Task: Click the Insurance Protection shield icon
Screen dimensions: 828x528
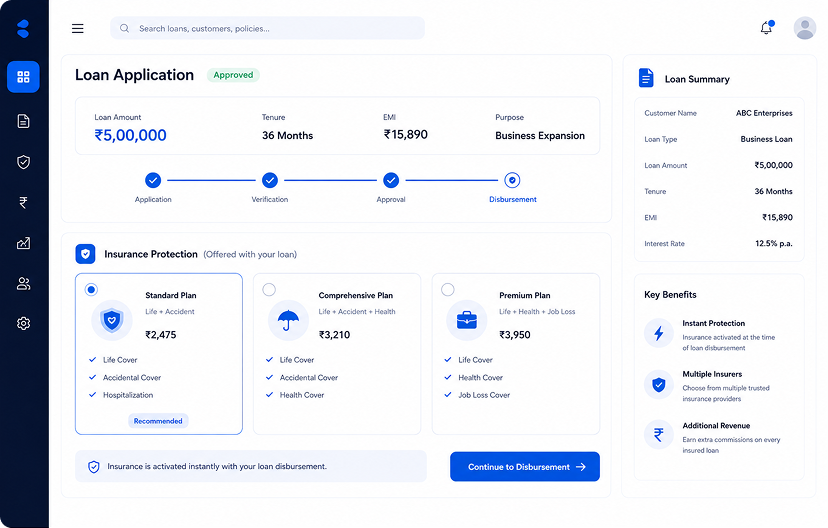Action: [x=86, y=254]
